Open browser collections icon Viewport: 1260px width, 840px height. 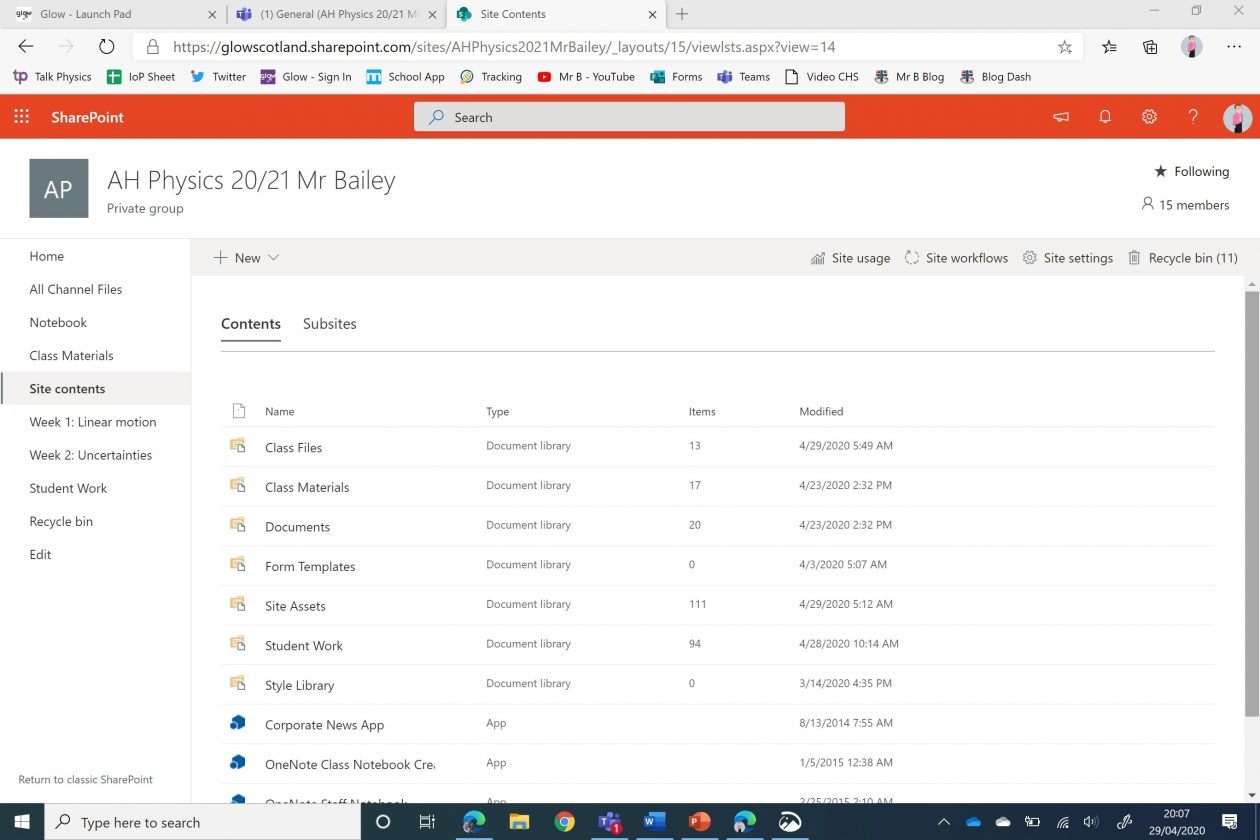1150,47
